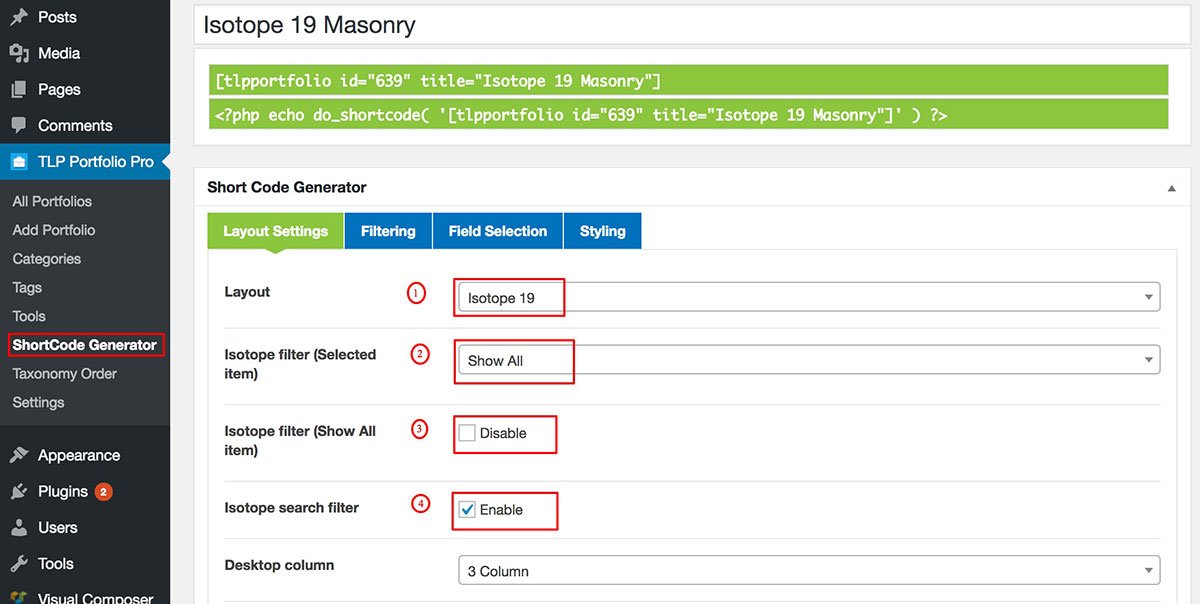Click the Isotope filter (Show All item) label
1200x604 pixels.
300,441
